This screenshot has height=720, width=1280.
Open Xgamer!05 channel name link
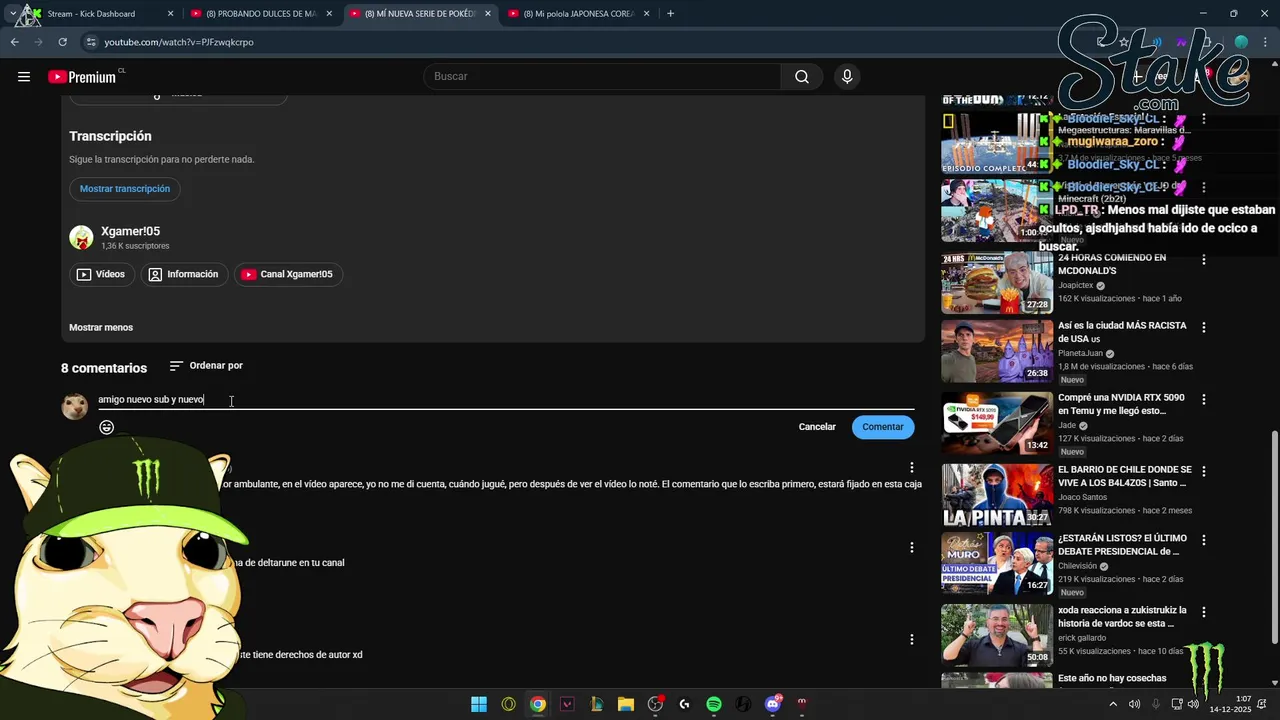[x=130, y=231]
